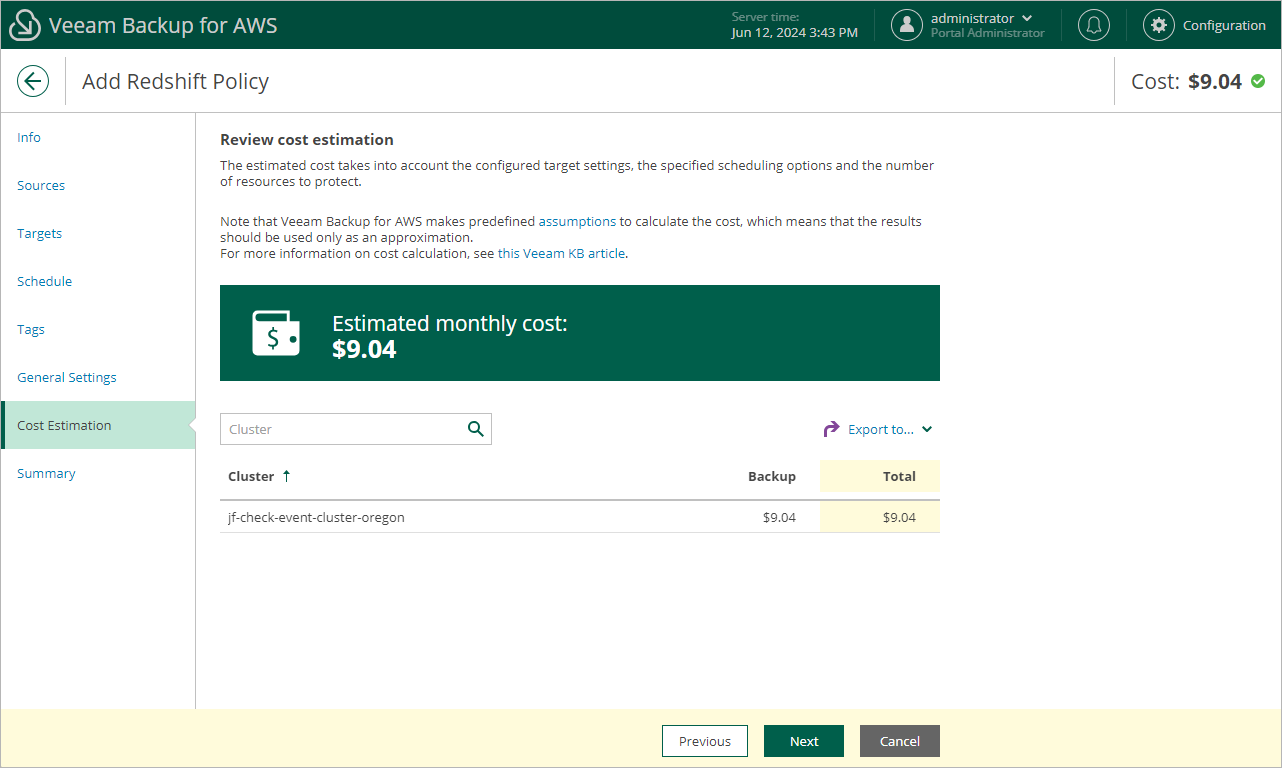Click the Backup column header
The width and height of the screenshot is (1282, 768).
point(772,476)
